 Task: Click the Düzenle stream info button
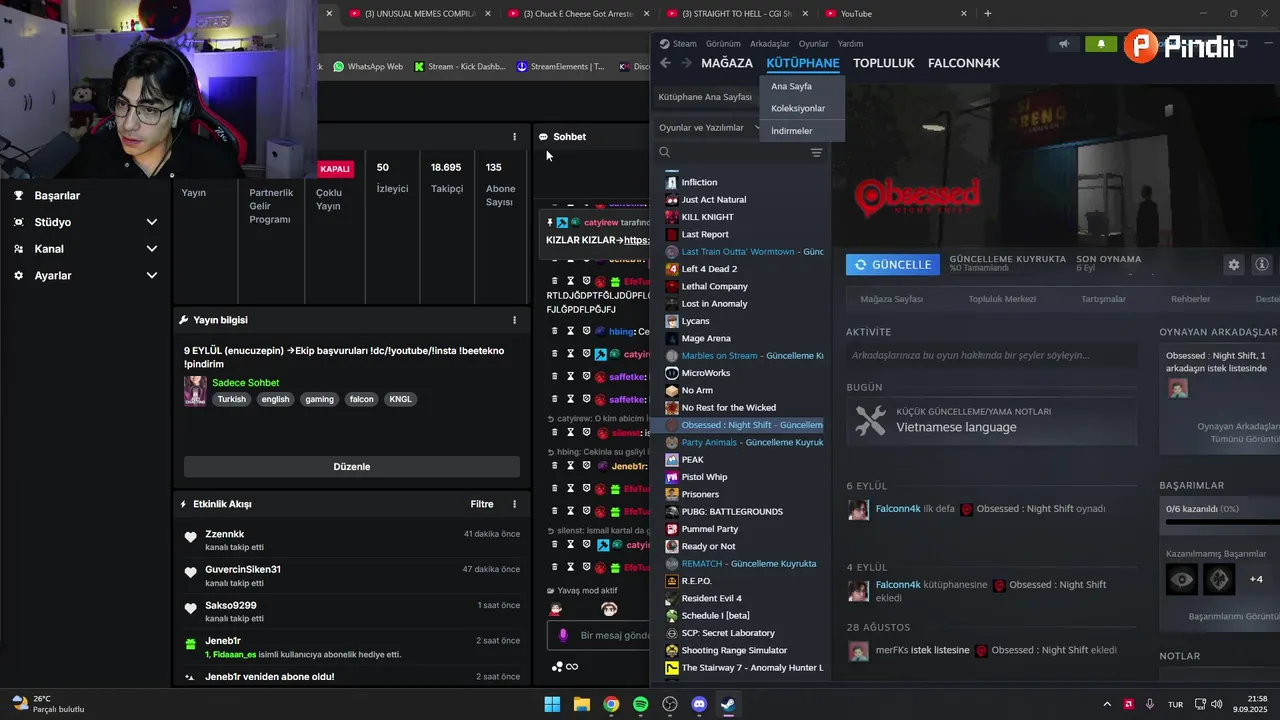[352, 467]
